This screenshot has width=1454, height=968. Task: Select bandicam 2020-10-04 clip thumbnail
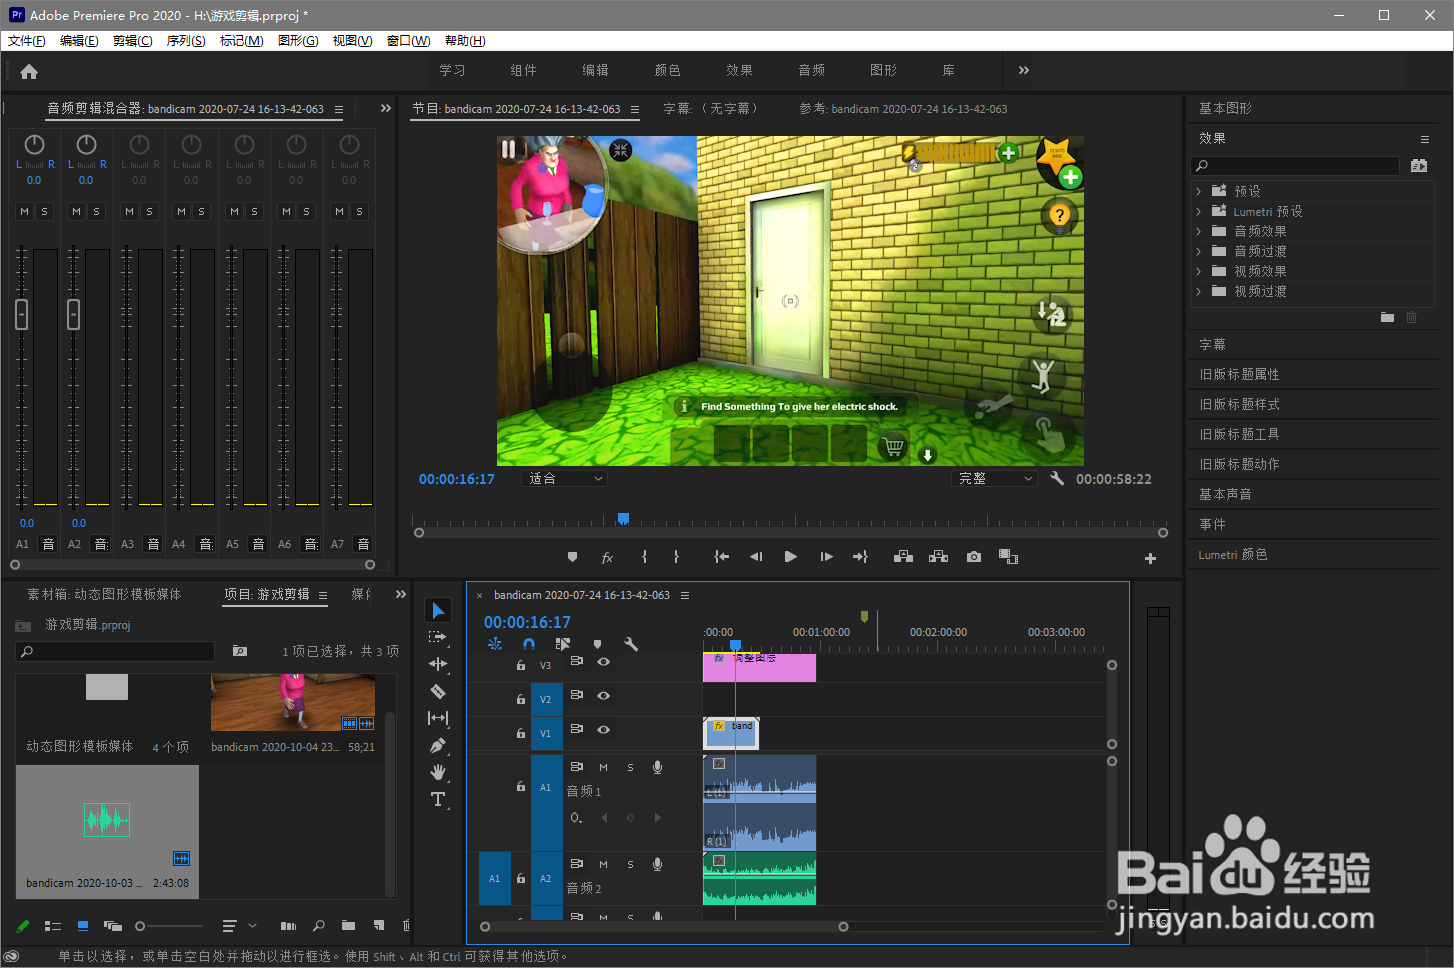[293, 703]
